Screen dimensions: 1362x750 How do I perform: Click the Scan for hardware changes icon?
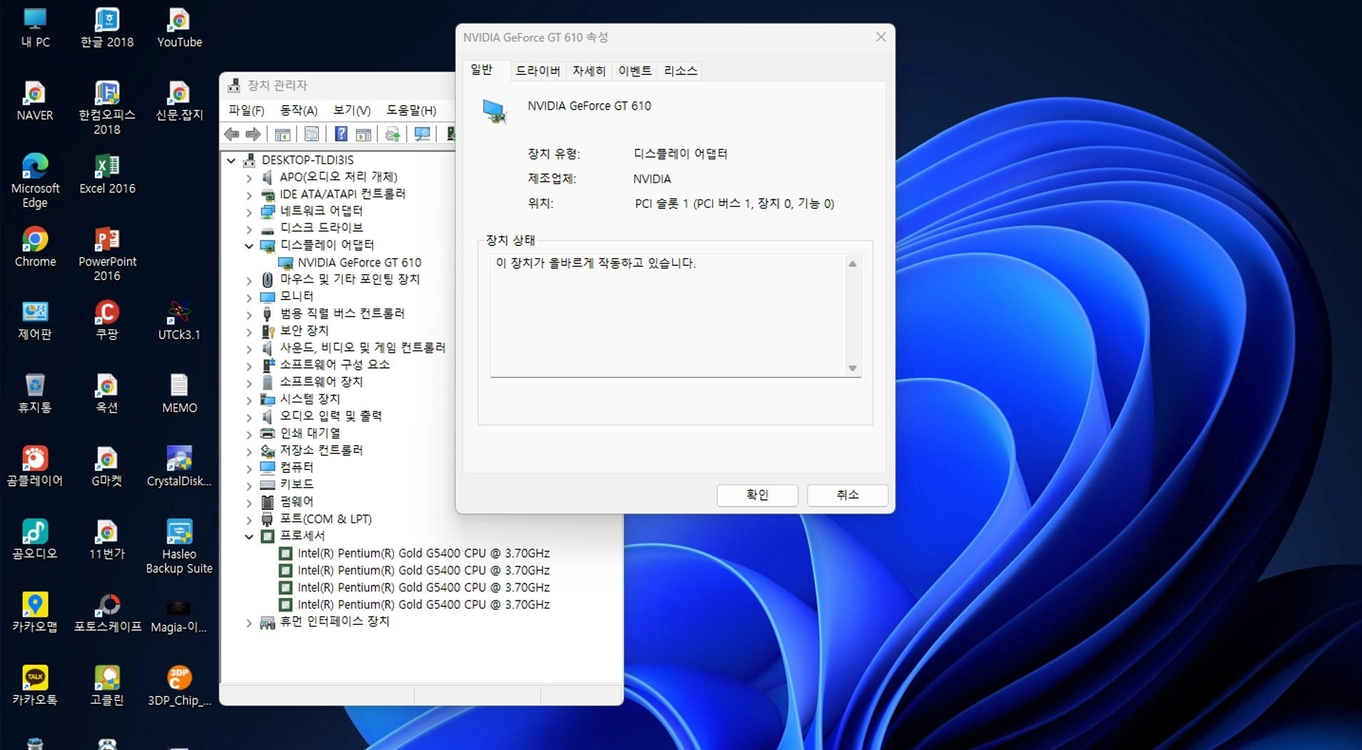point(422,134)
